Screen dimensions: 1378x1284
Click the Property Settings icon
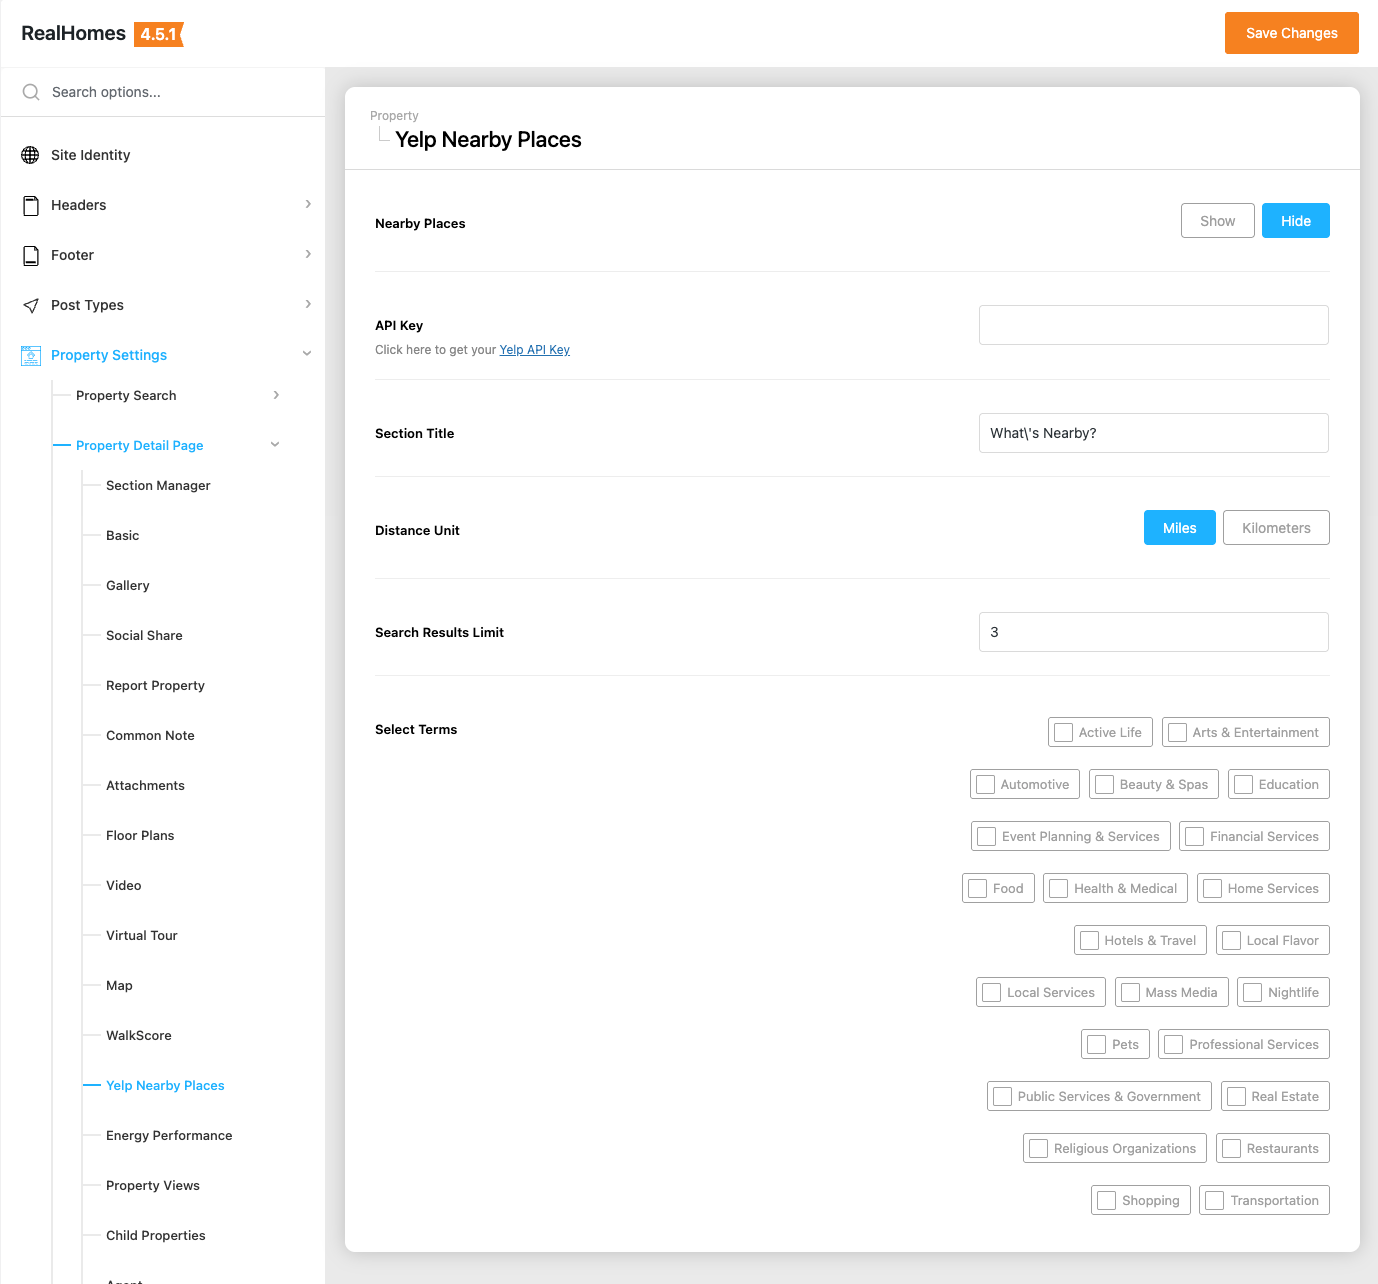tap(31, 355)
